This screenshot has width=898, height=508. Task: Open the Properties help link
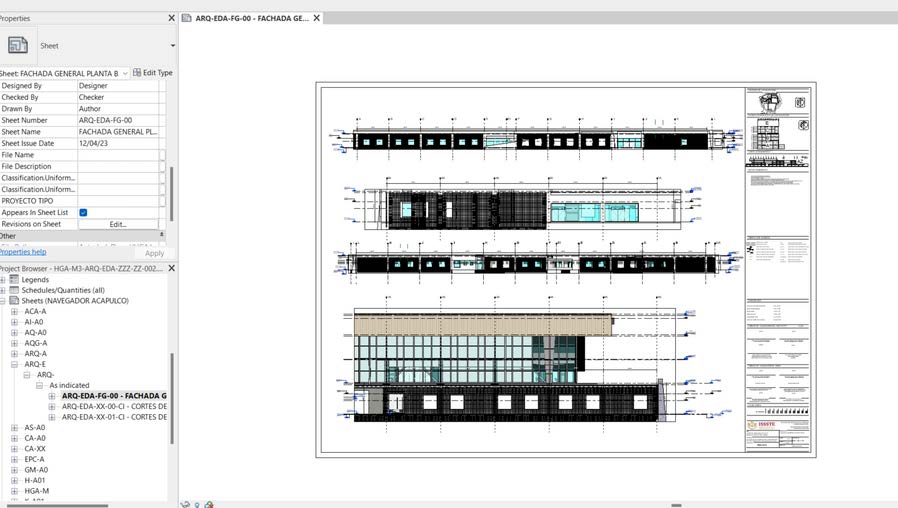point(22,252)
